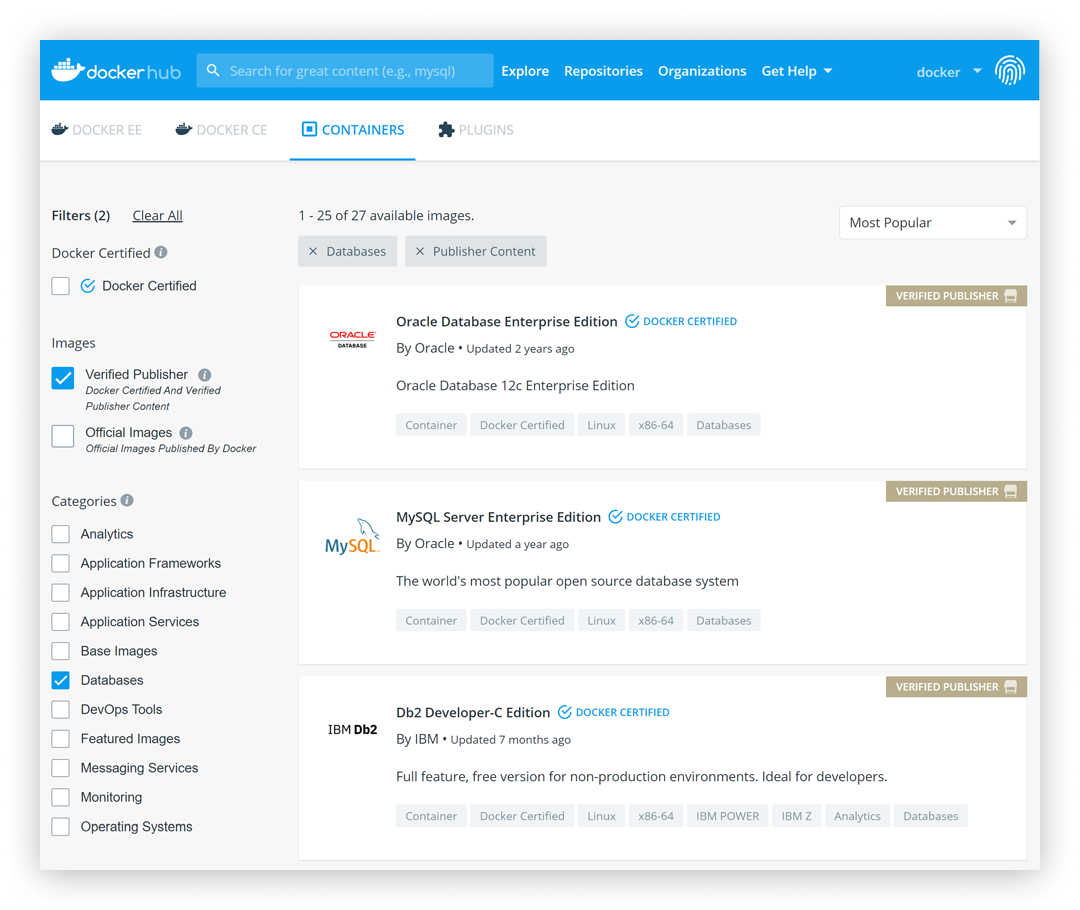Check the Featured Images checkbox
The height and width of the screenshot is (910, 1080).
pyautogui.click(x=61, y=739)
